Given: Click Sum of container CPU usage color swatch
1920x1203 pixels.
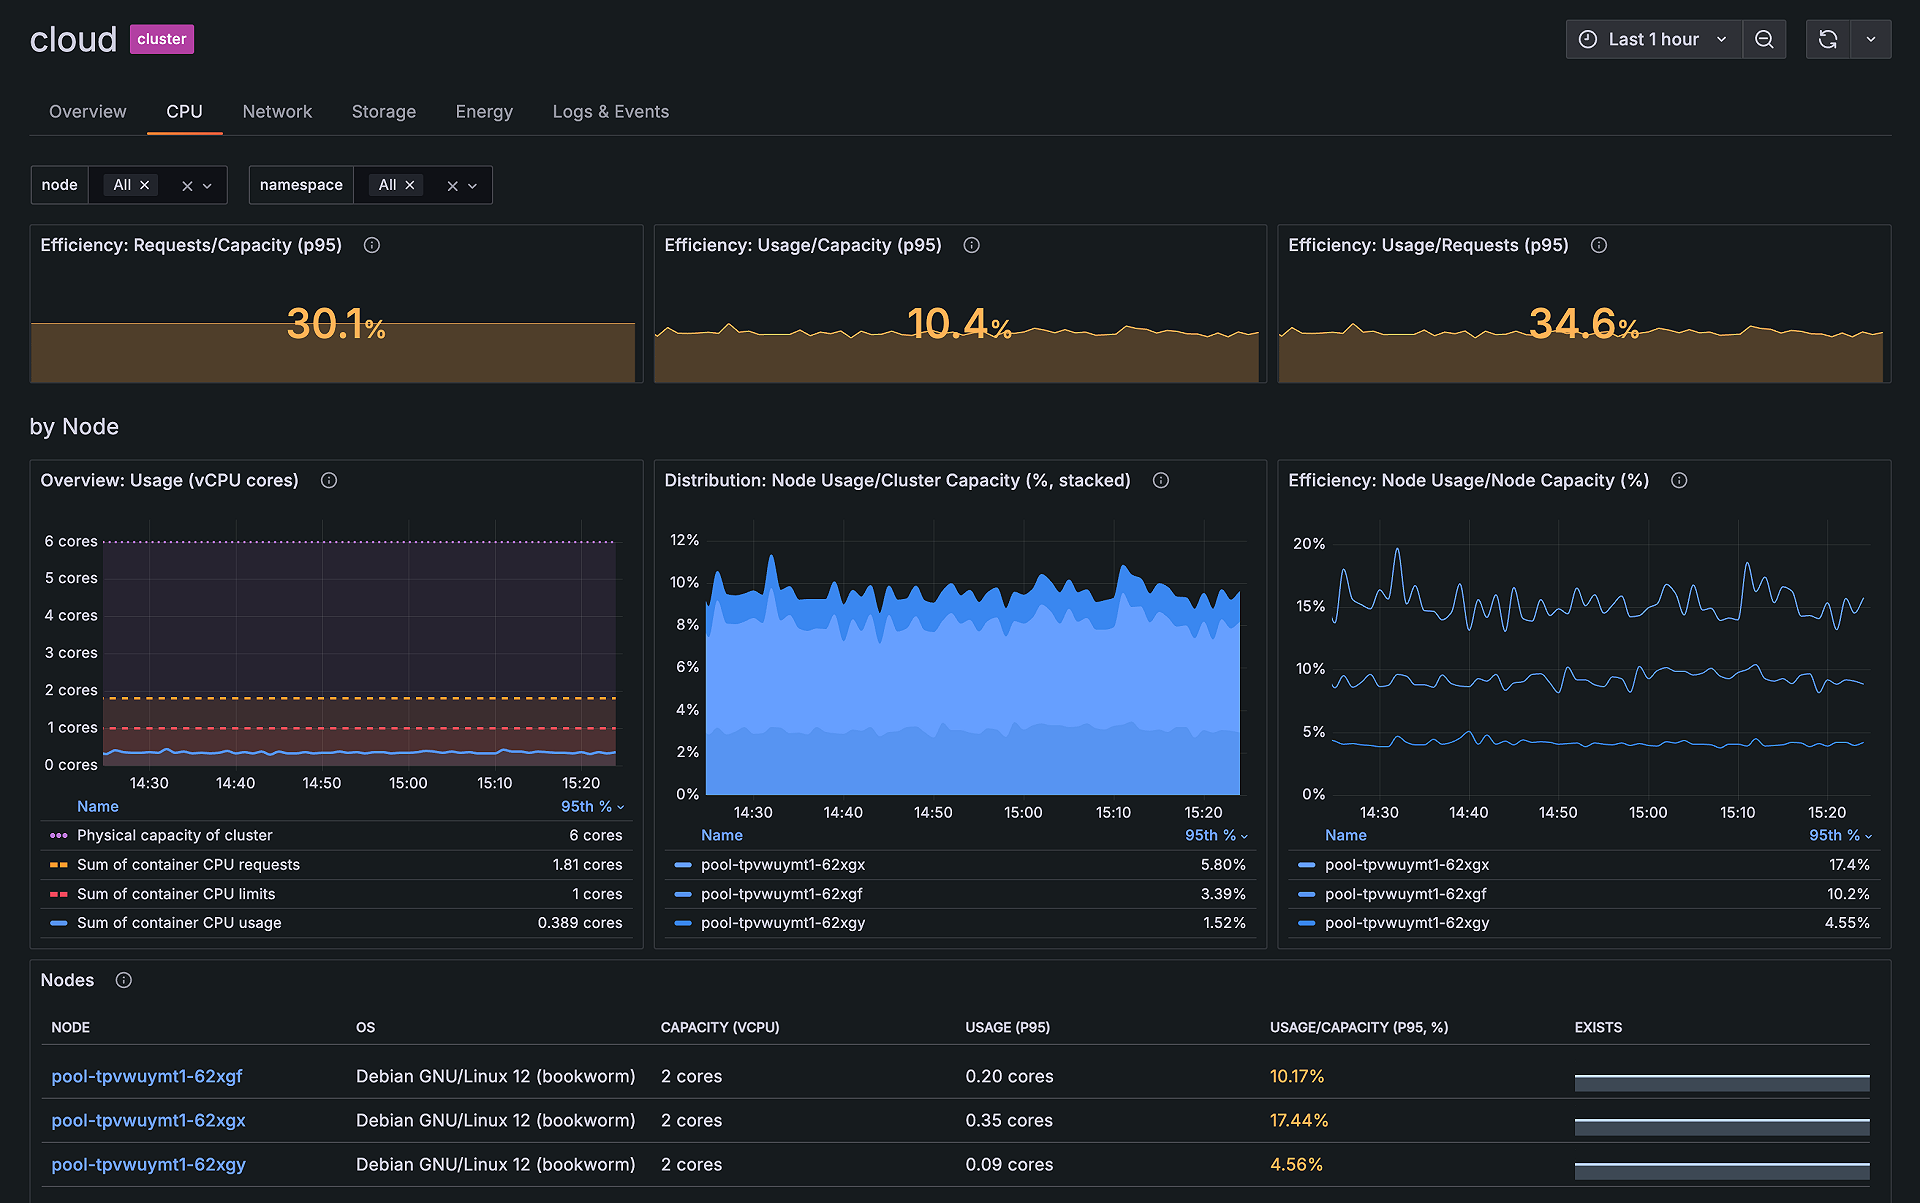Looking at the screenshot, I should coord(59,923).
